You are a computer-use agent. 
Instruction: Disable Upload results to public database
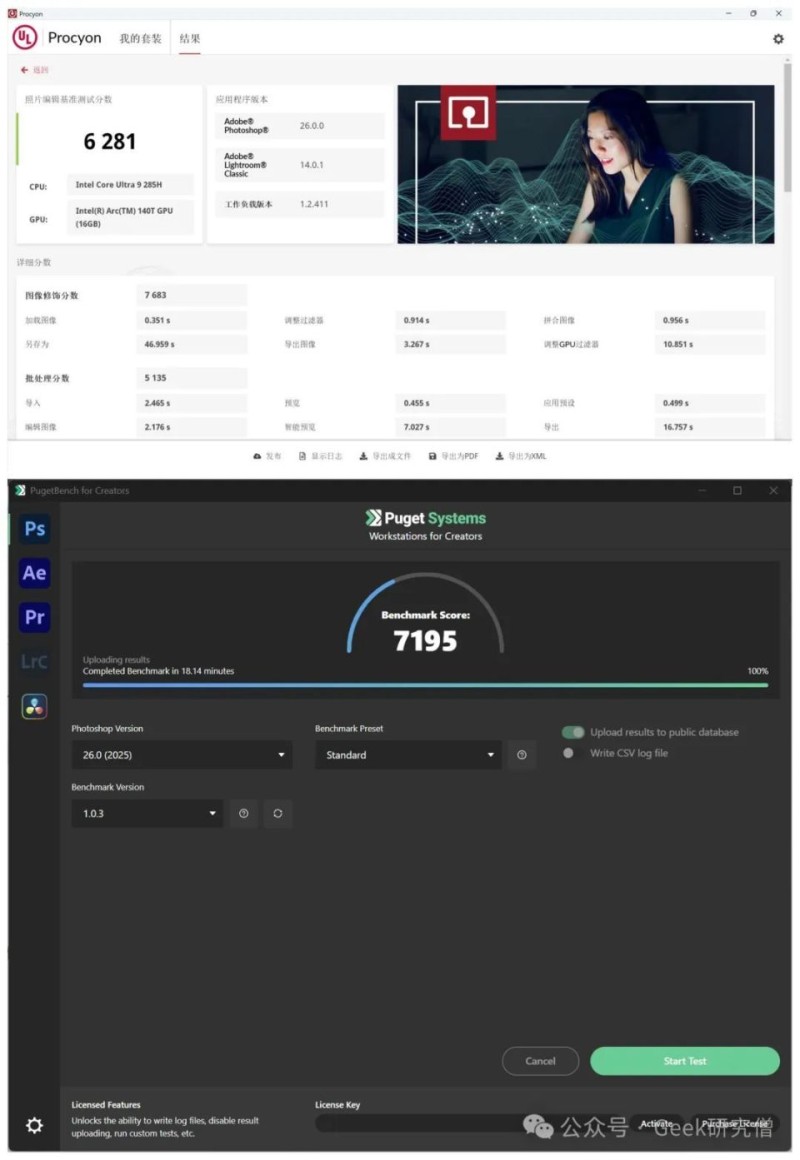[x=573, y=732]
